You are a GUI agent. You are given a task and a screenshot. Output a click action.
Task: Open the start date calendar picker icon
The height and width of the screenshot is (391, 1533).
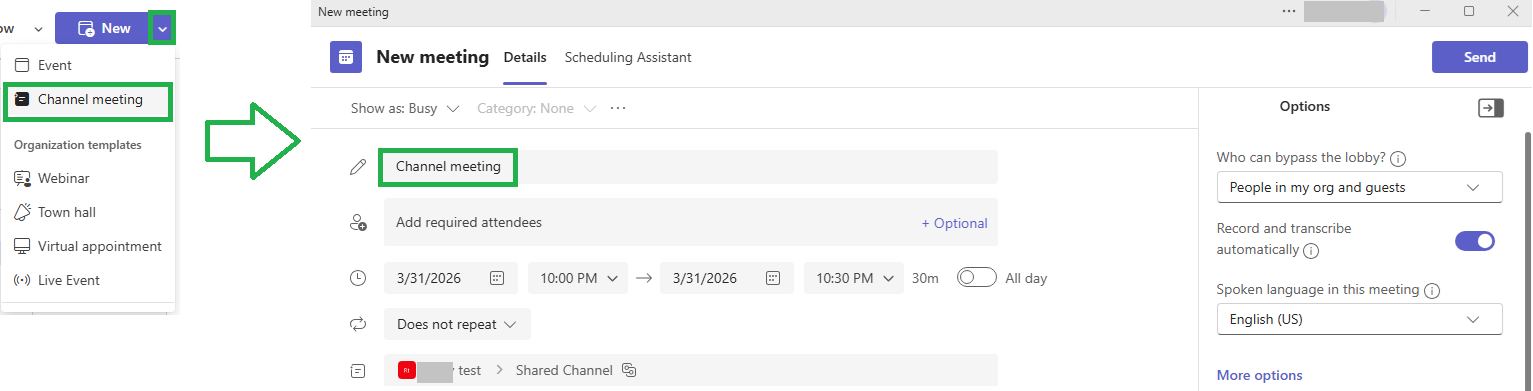tap(497, 278)
